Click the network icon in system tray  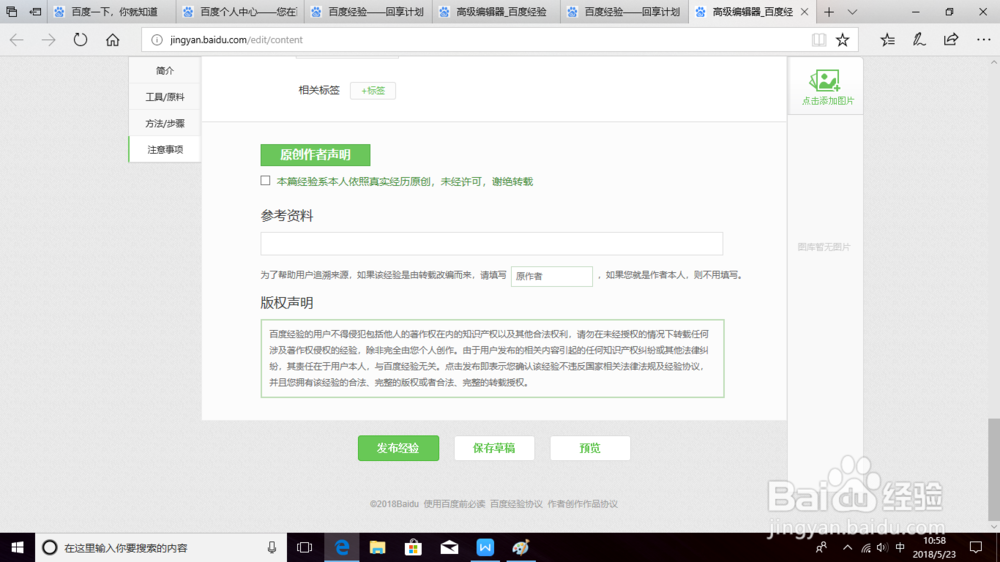tap(865, 547)
